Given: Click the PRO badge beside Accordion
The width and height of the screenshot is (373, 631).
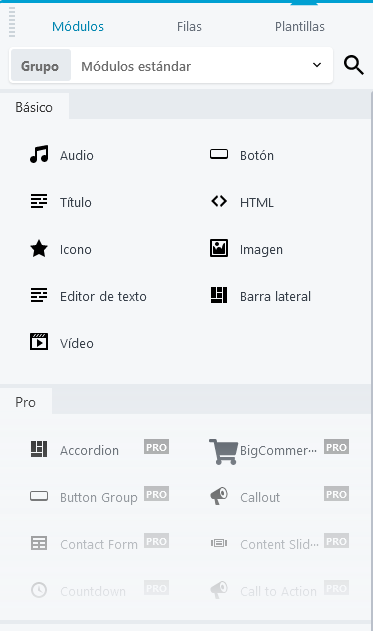Looking at the screenshot, I should [157, 447].
